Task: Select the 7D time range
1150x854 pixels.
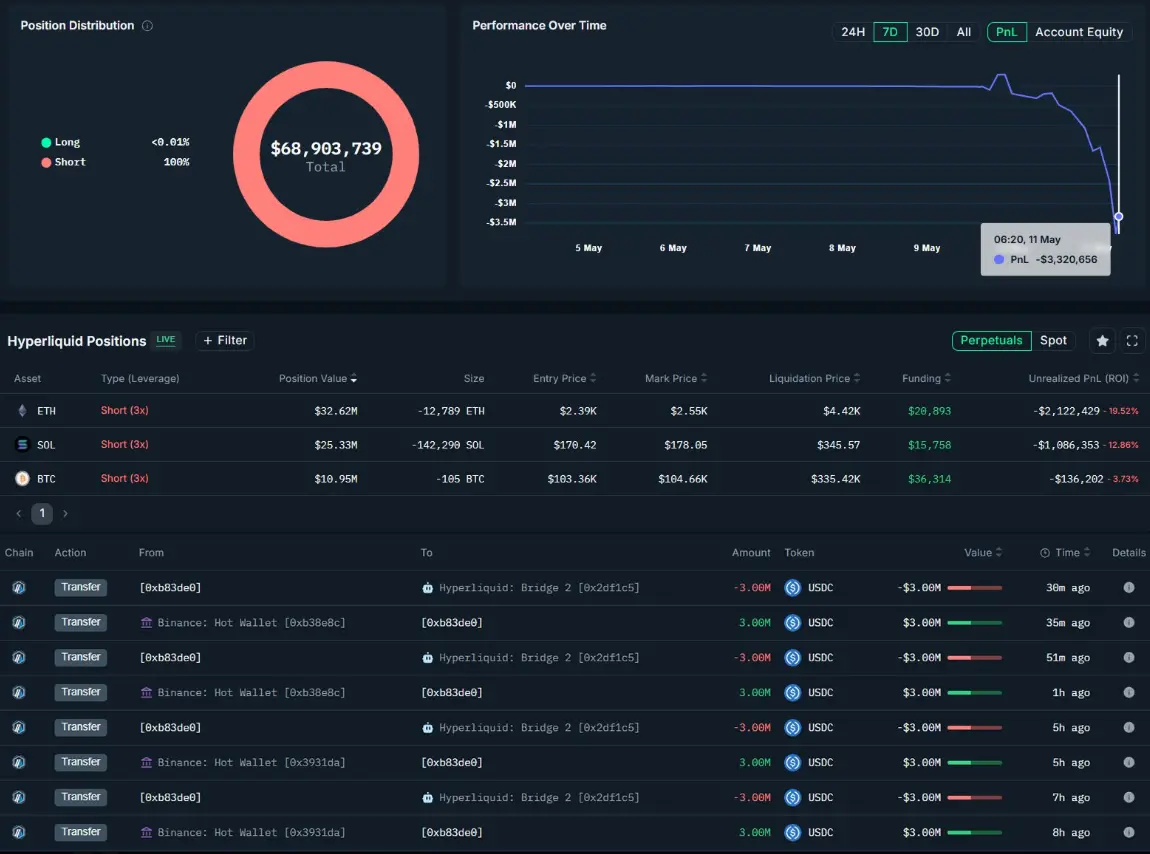Action: 890,32
